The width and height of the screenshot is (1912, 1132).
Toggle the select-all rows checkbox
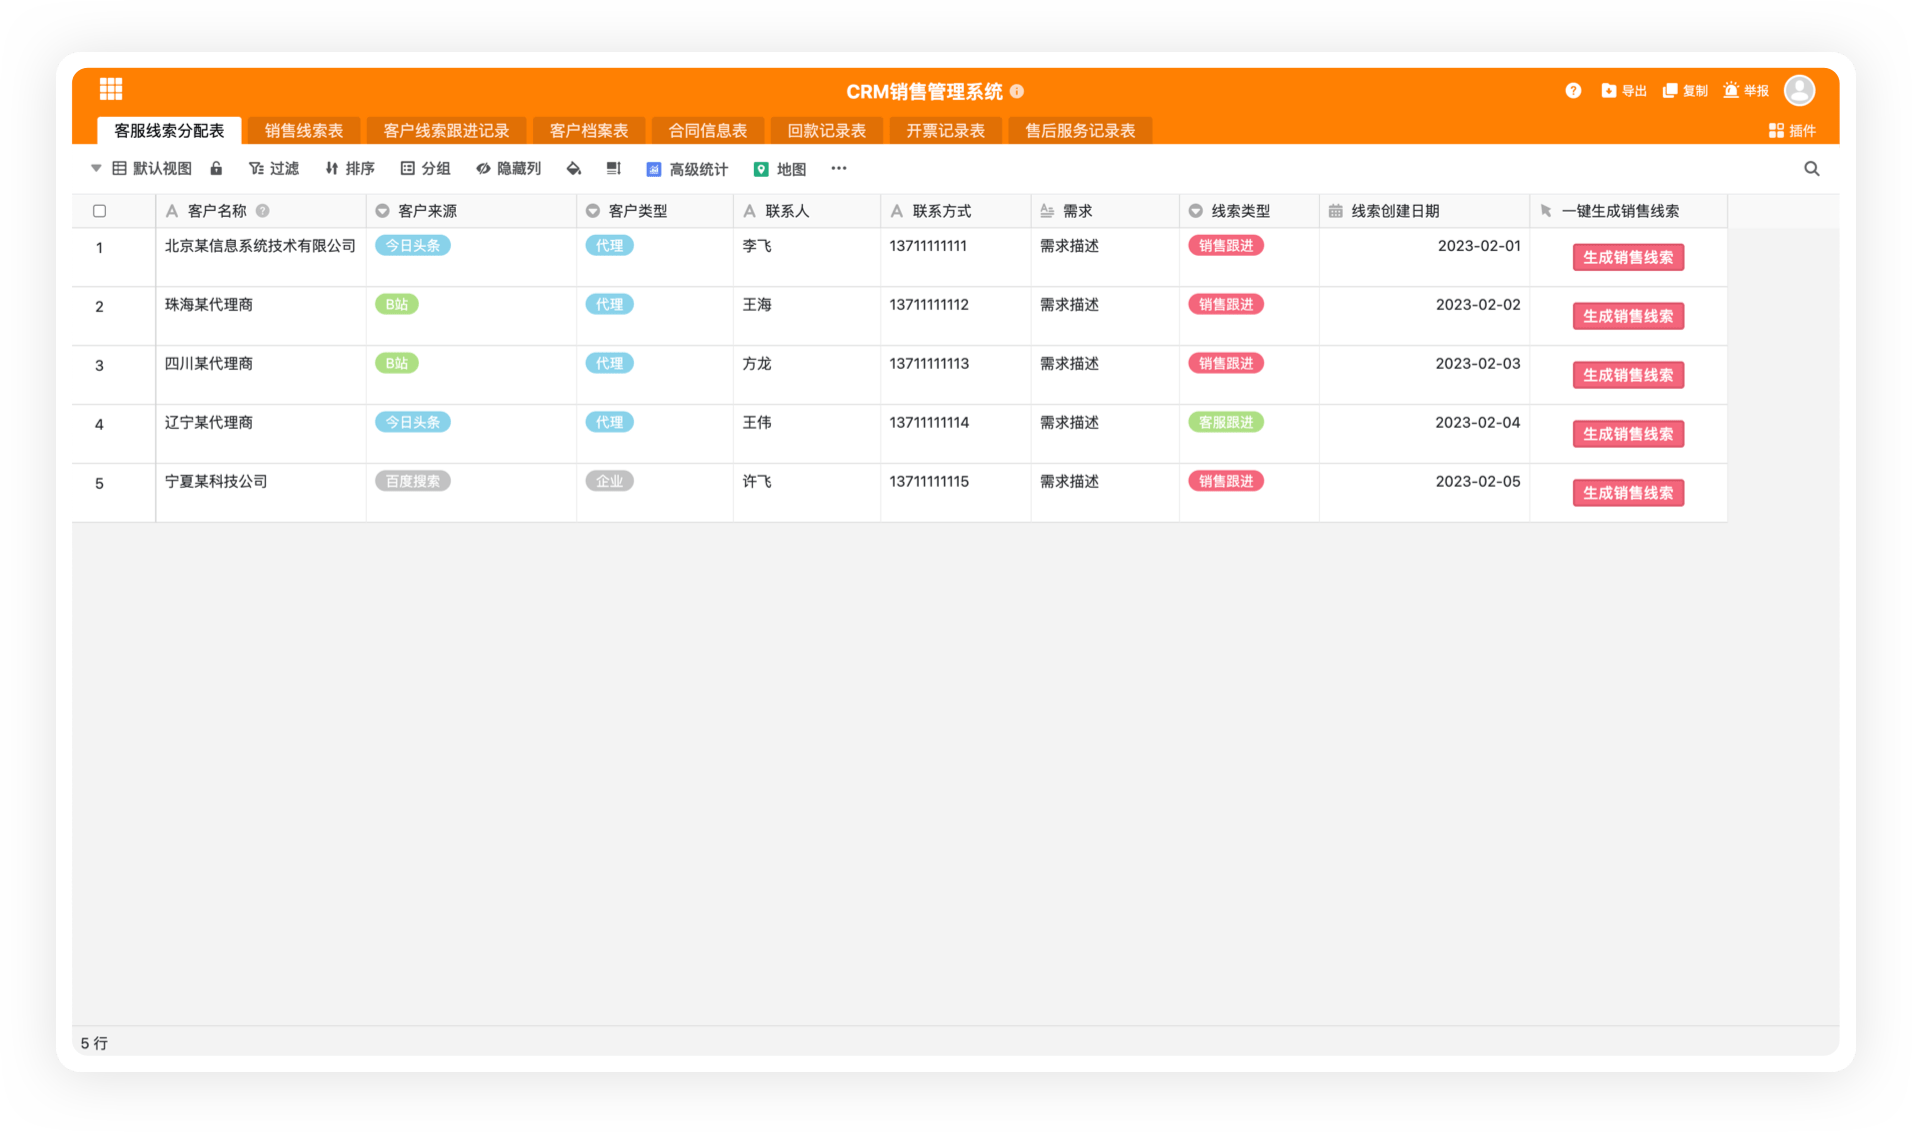tap(99, 211)
